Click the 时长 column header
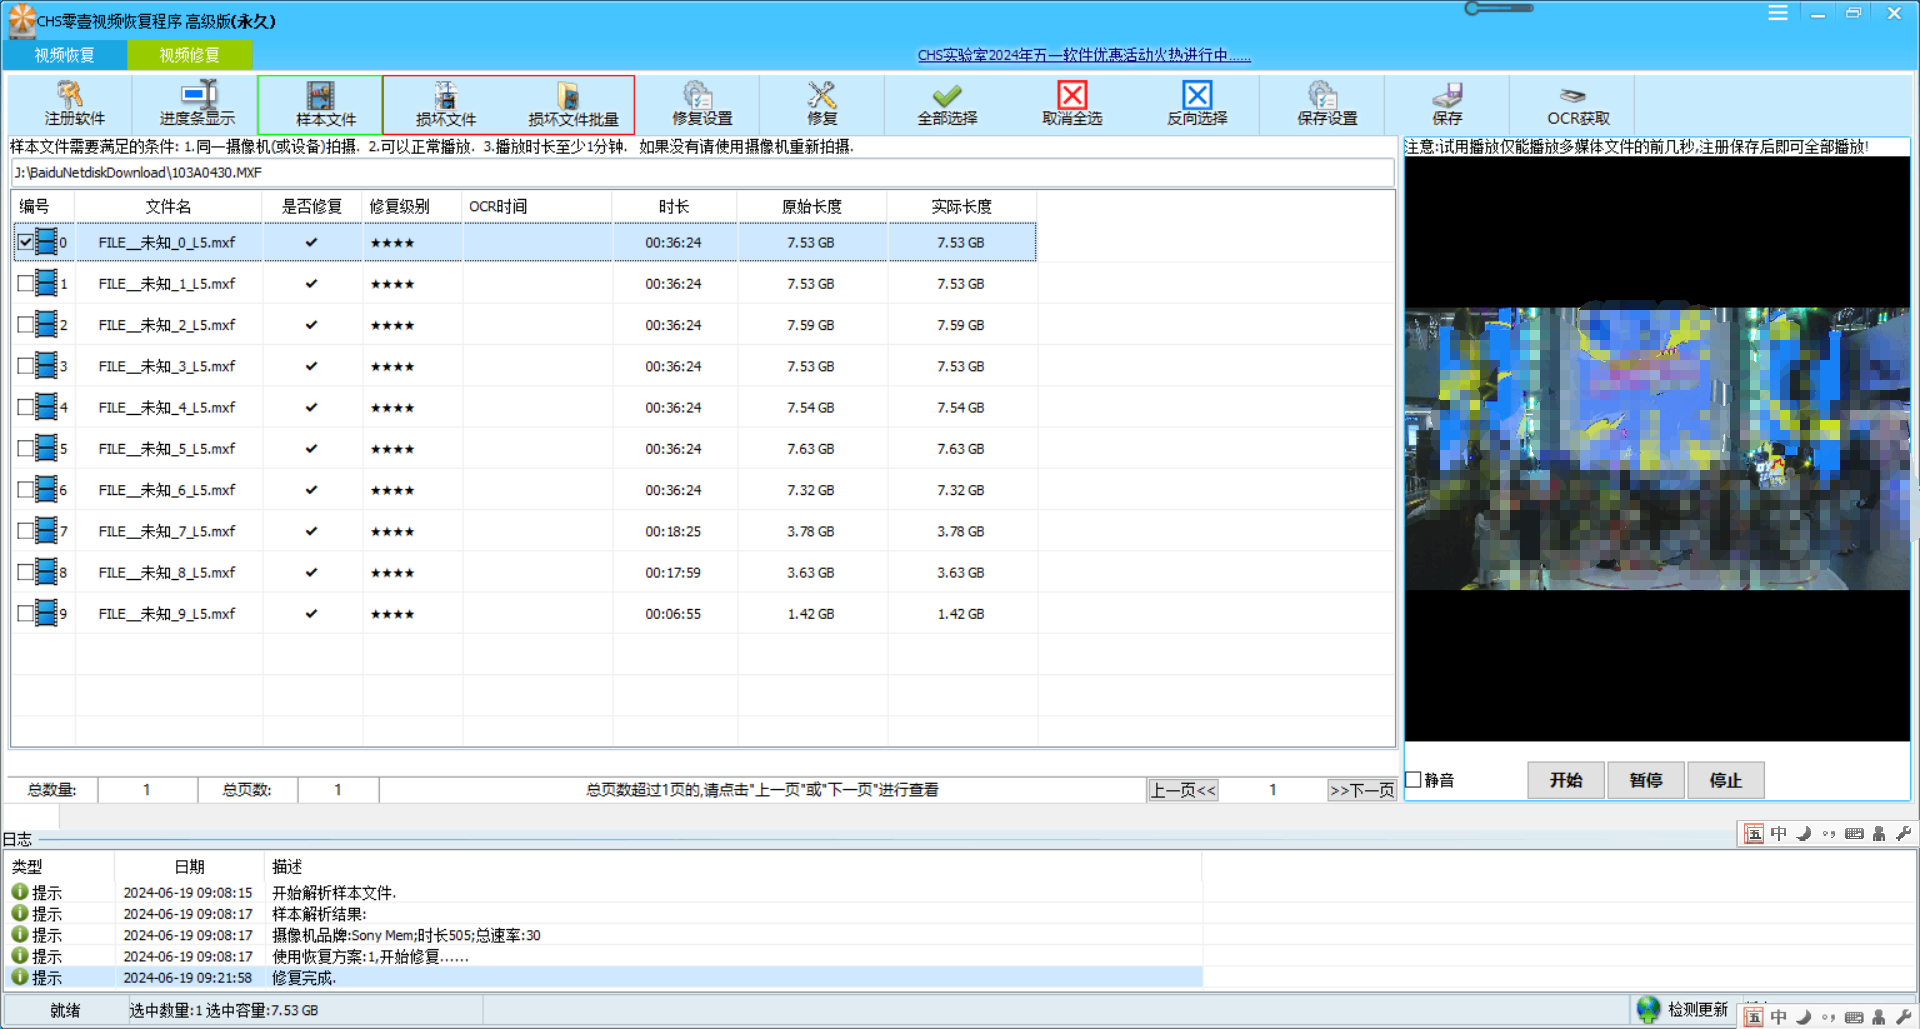 674,206
